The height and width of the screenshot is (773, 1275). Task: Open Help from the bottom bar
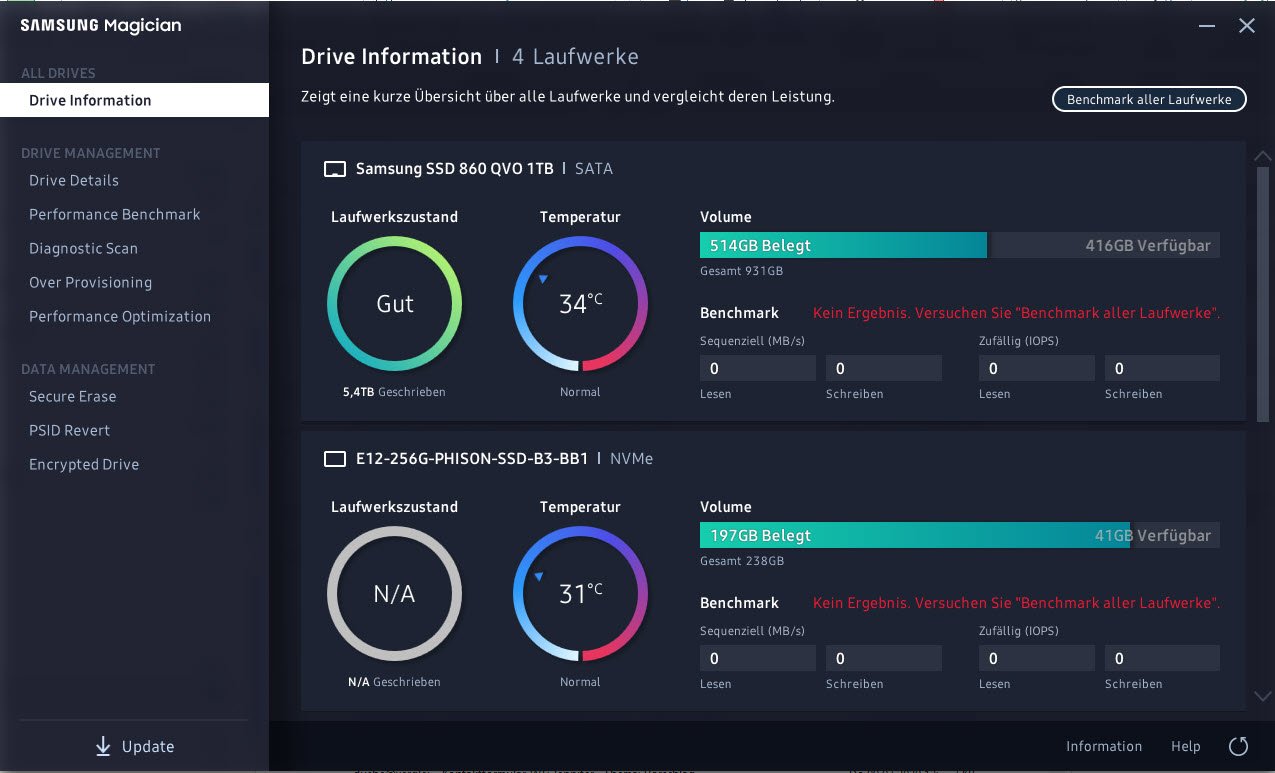click(1185, 746)
